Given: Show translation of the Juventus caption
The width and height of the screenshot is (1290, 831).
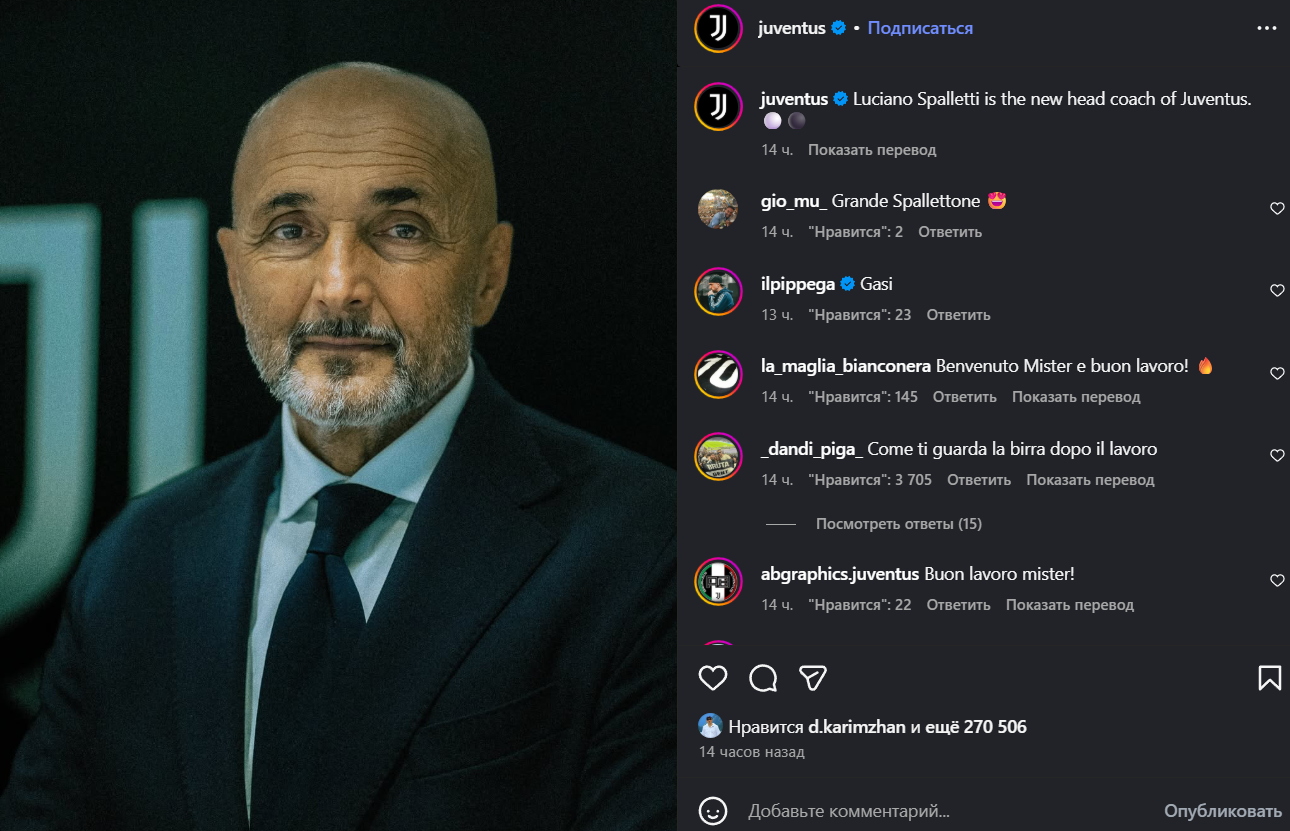Looking at the screenshot, I should click(872, 150).
